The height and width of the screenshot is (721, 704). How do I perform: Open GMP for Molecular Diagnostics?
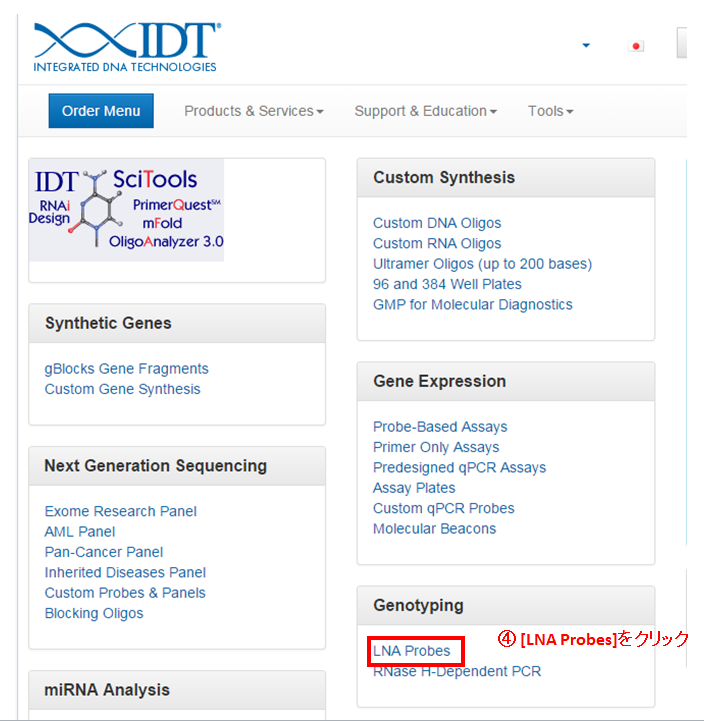click(x=473, y=304)
